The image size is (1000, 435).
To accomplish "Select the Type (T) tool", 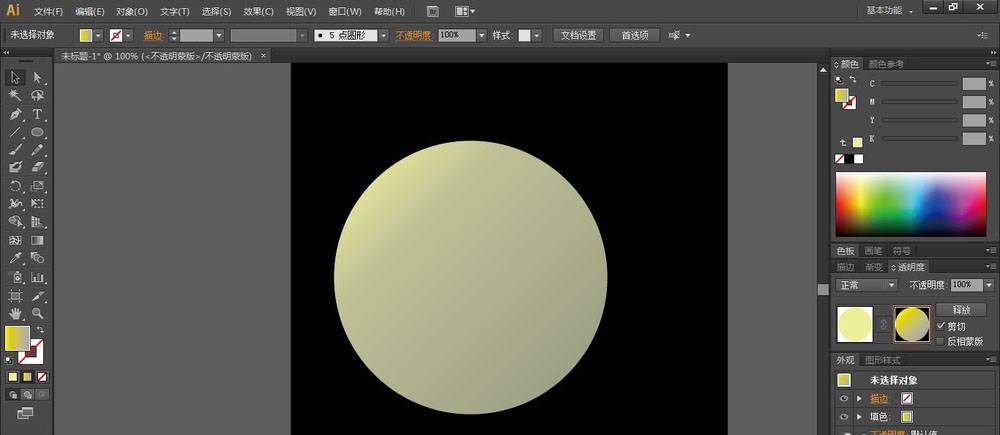I will 38,114.
